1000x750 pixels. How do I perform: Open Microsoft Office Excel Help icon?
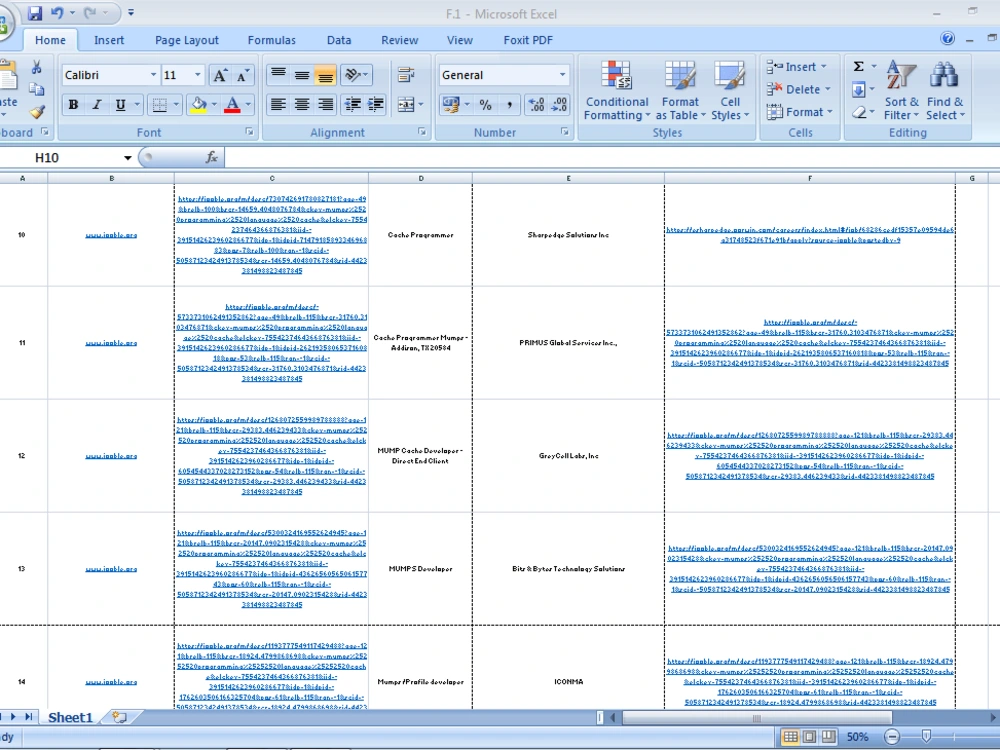(948, 39)
